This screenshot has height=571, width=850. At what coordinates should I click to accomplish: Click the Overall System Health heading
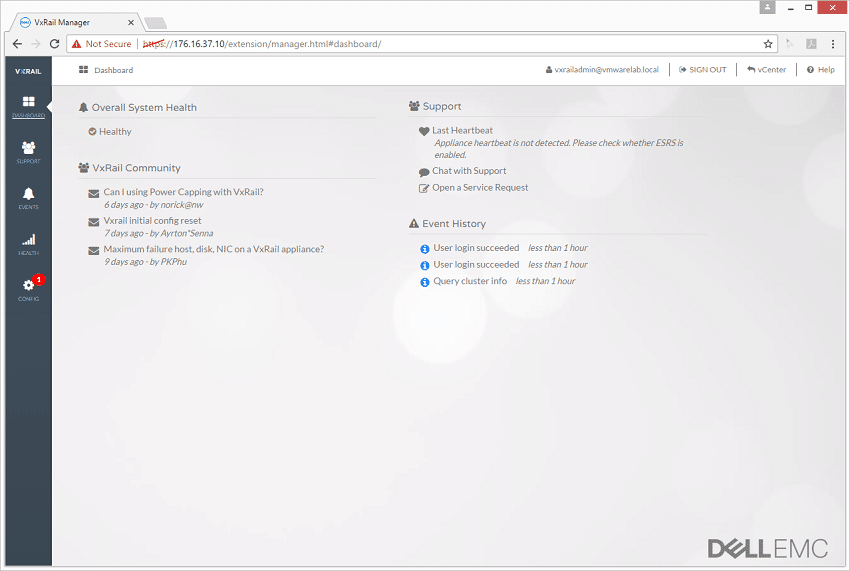click(144, 107)
